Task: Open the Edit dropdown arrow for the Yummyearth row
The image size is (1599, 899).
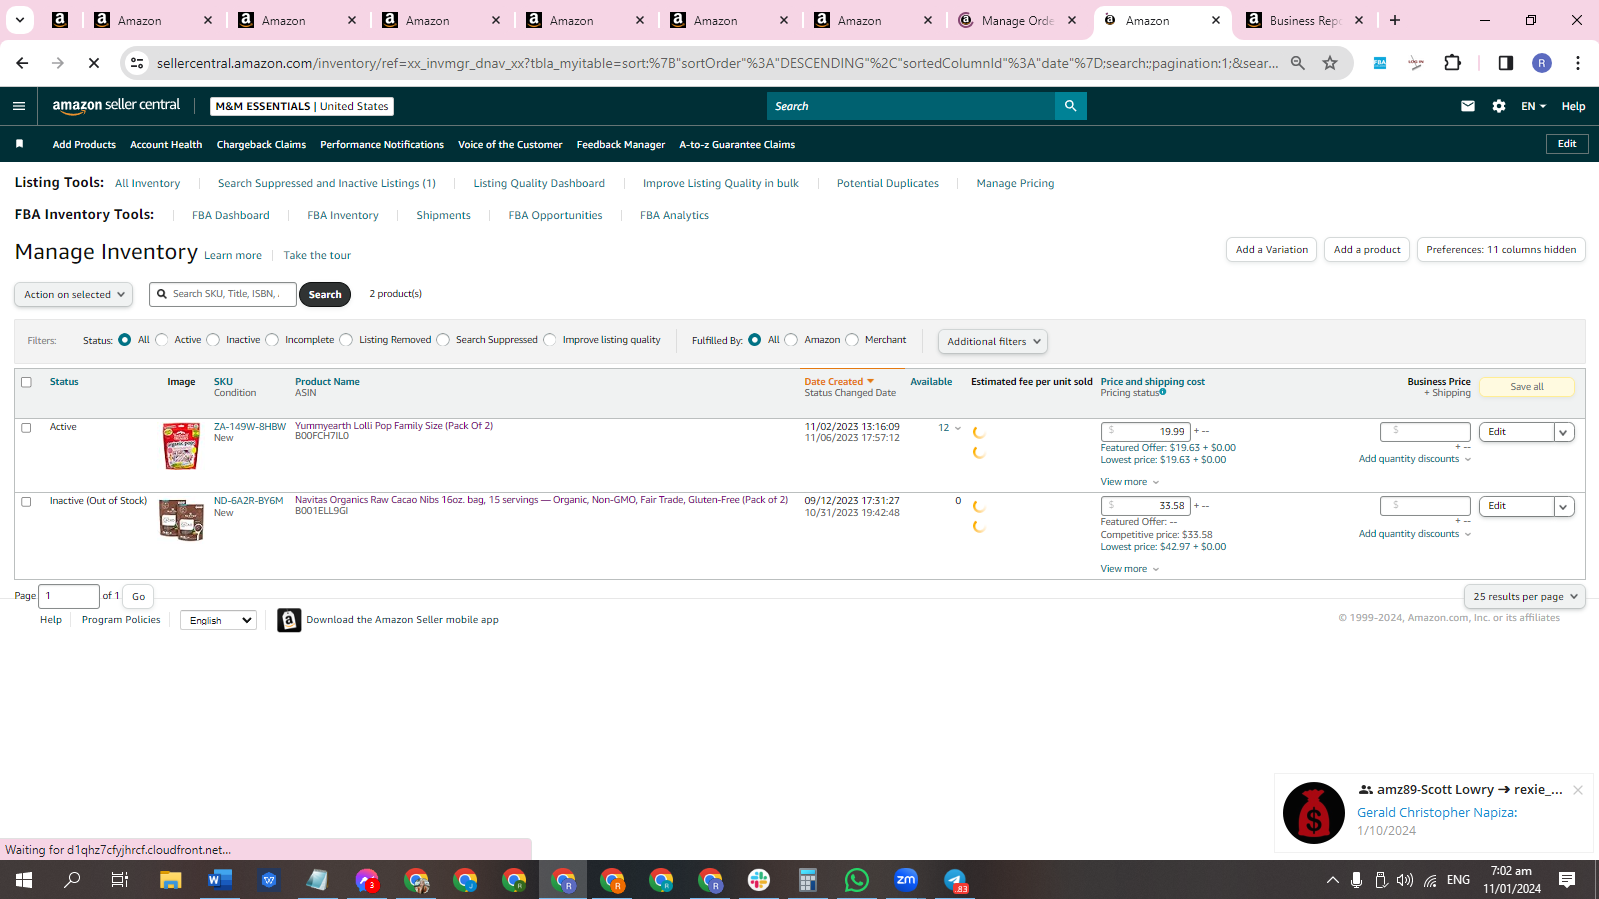Action: coord(1564,432)
